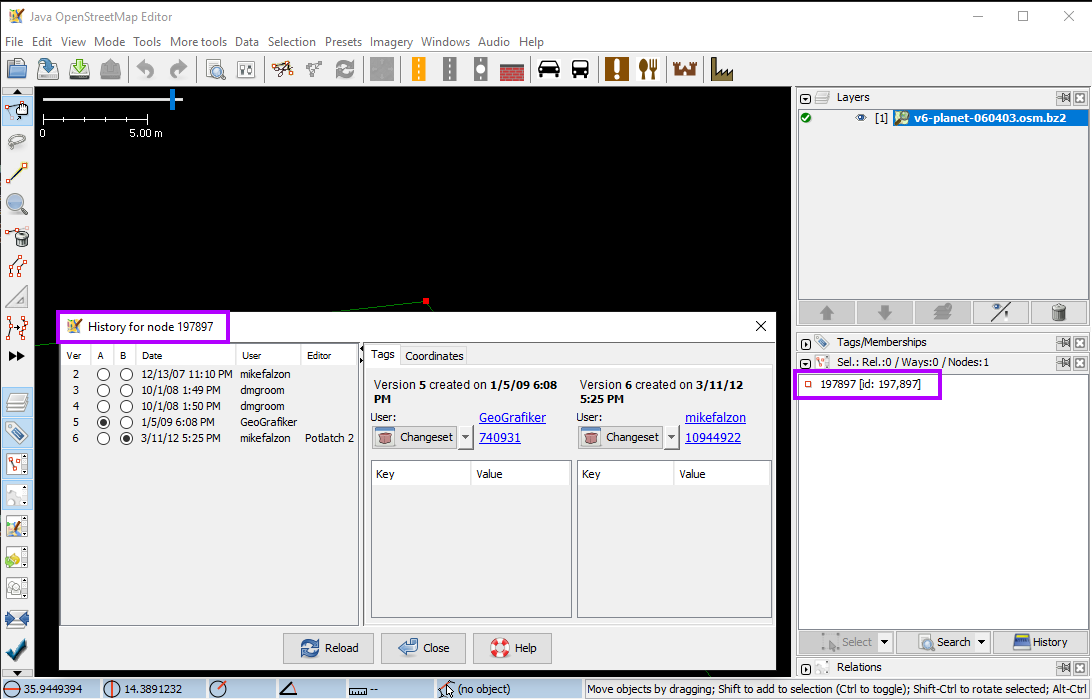Select version 4 radio button in column A
Image resolution: width=1092 pixels, height=699 pixels.
coord(102,407)
